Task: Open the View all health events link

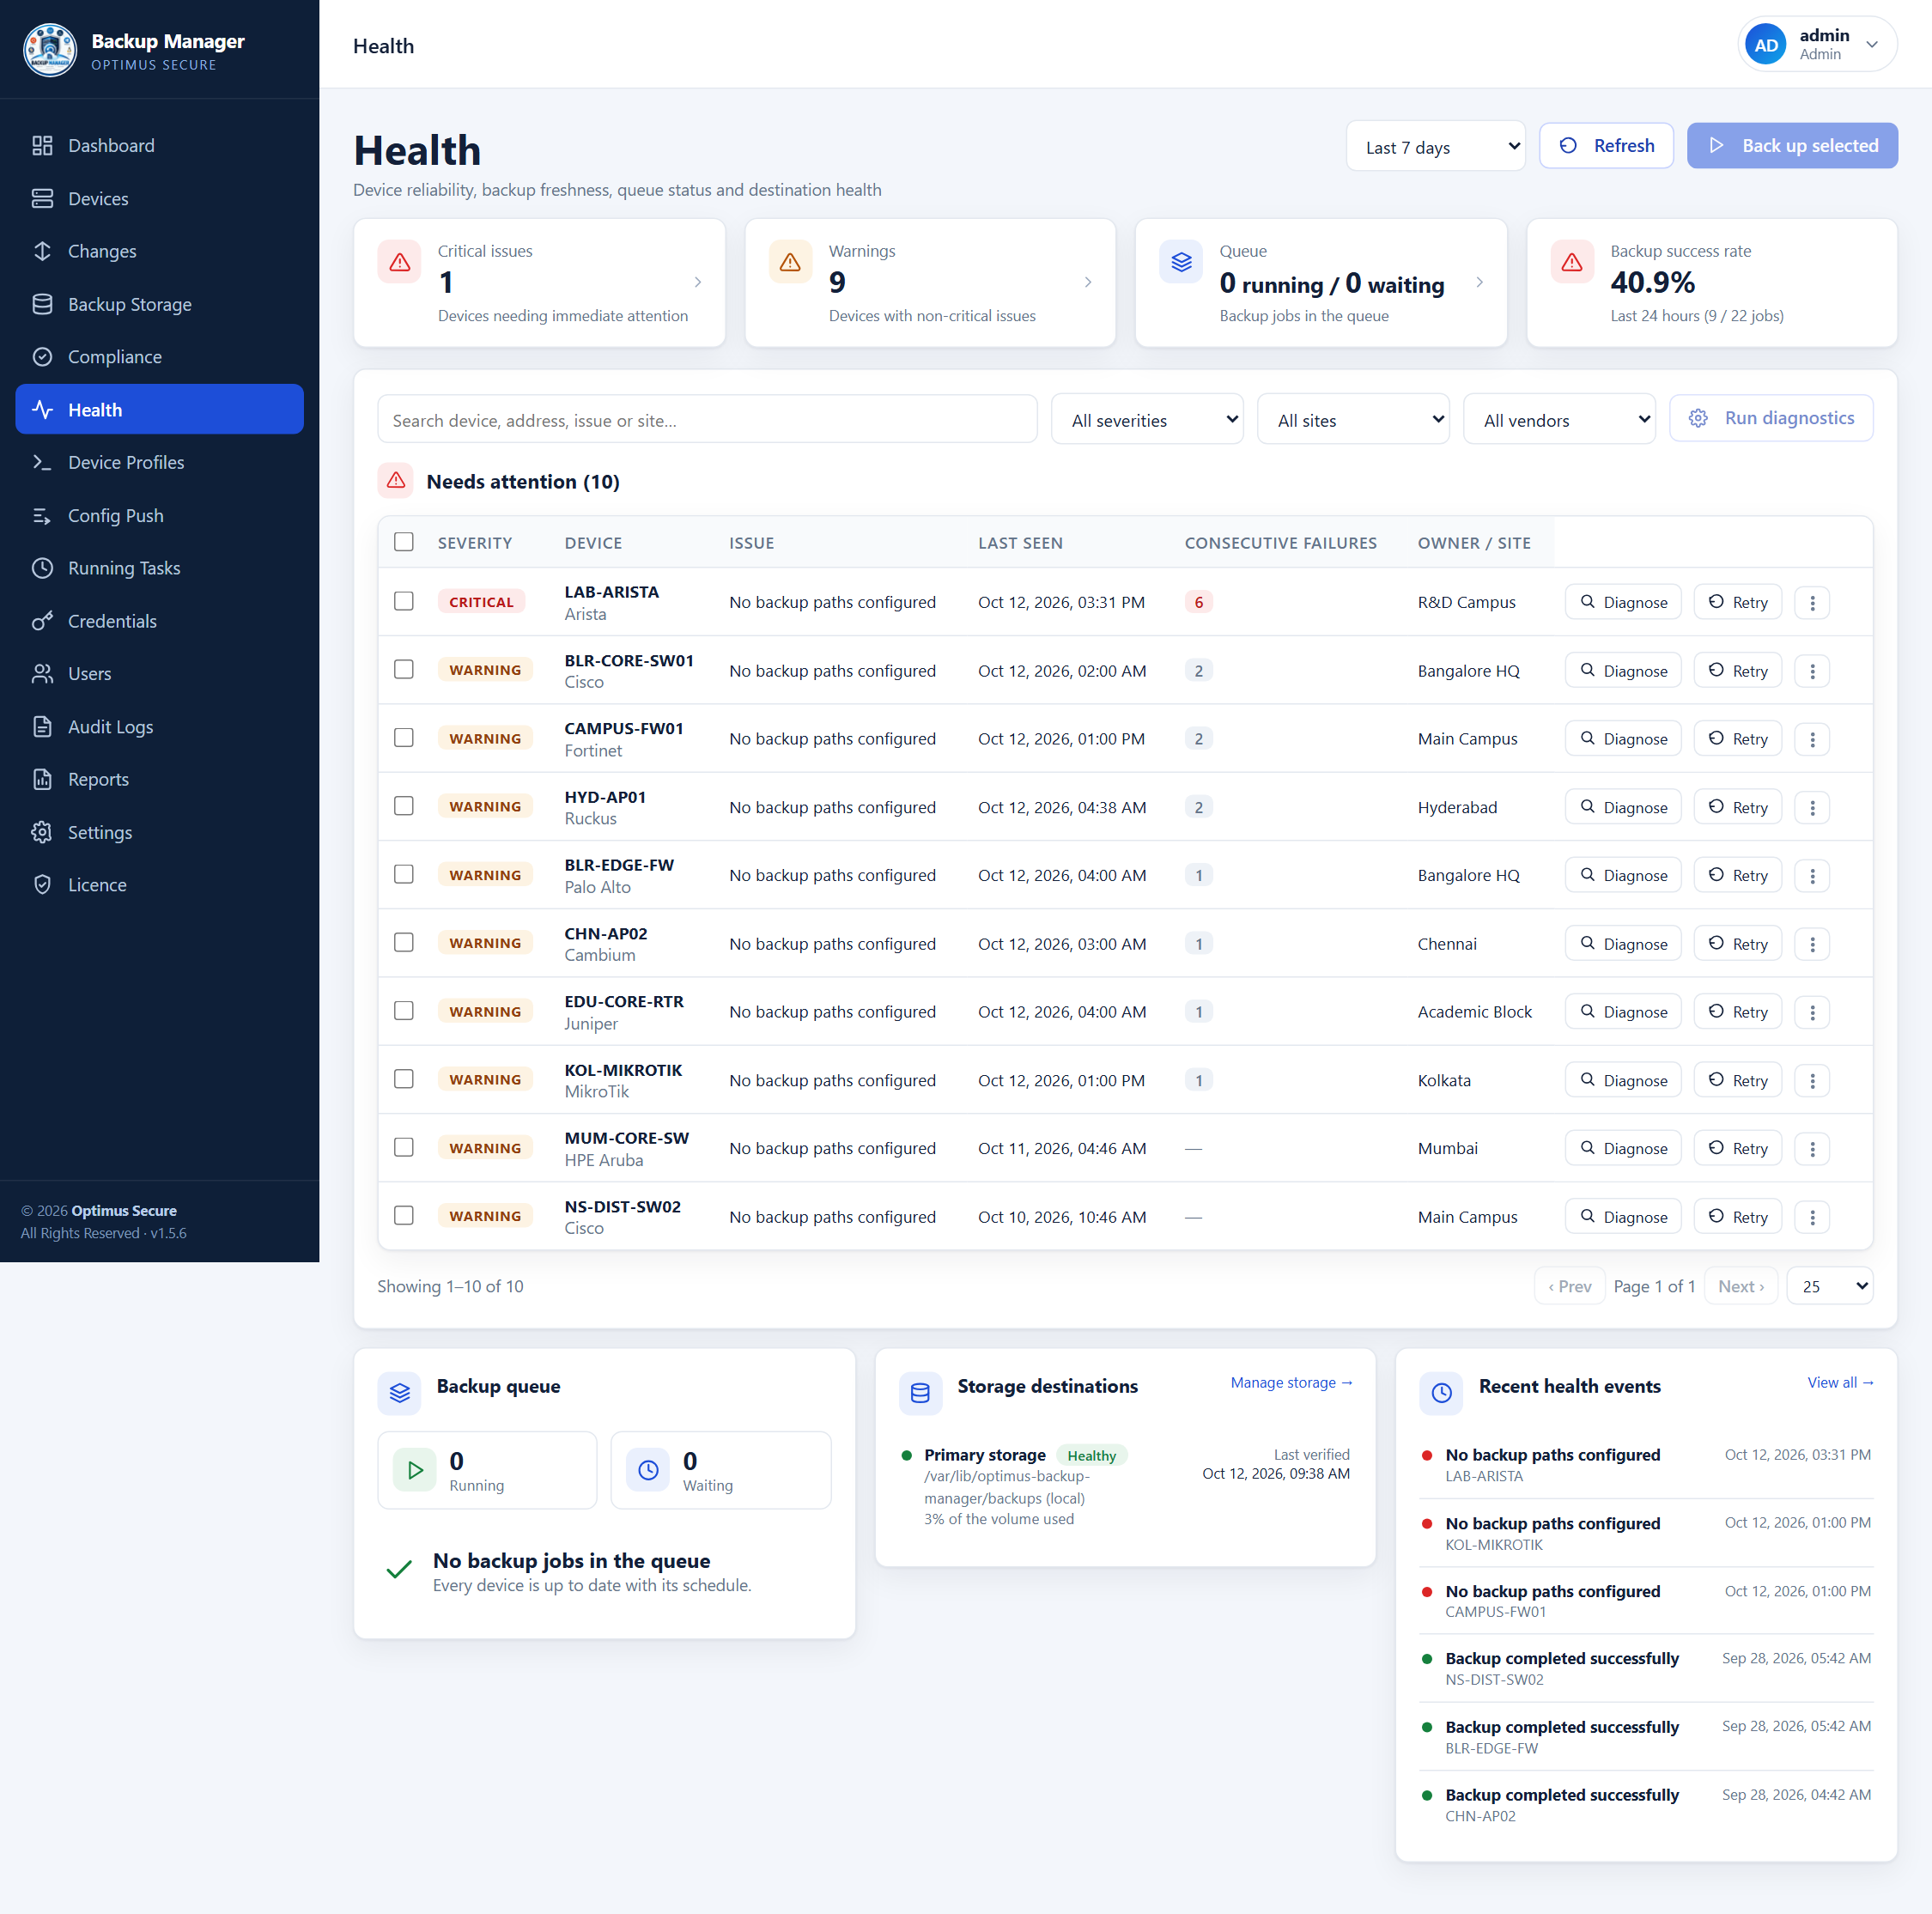Action: [x=1840, y=1383]
